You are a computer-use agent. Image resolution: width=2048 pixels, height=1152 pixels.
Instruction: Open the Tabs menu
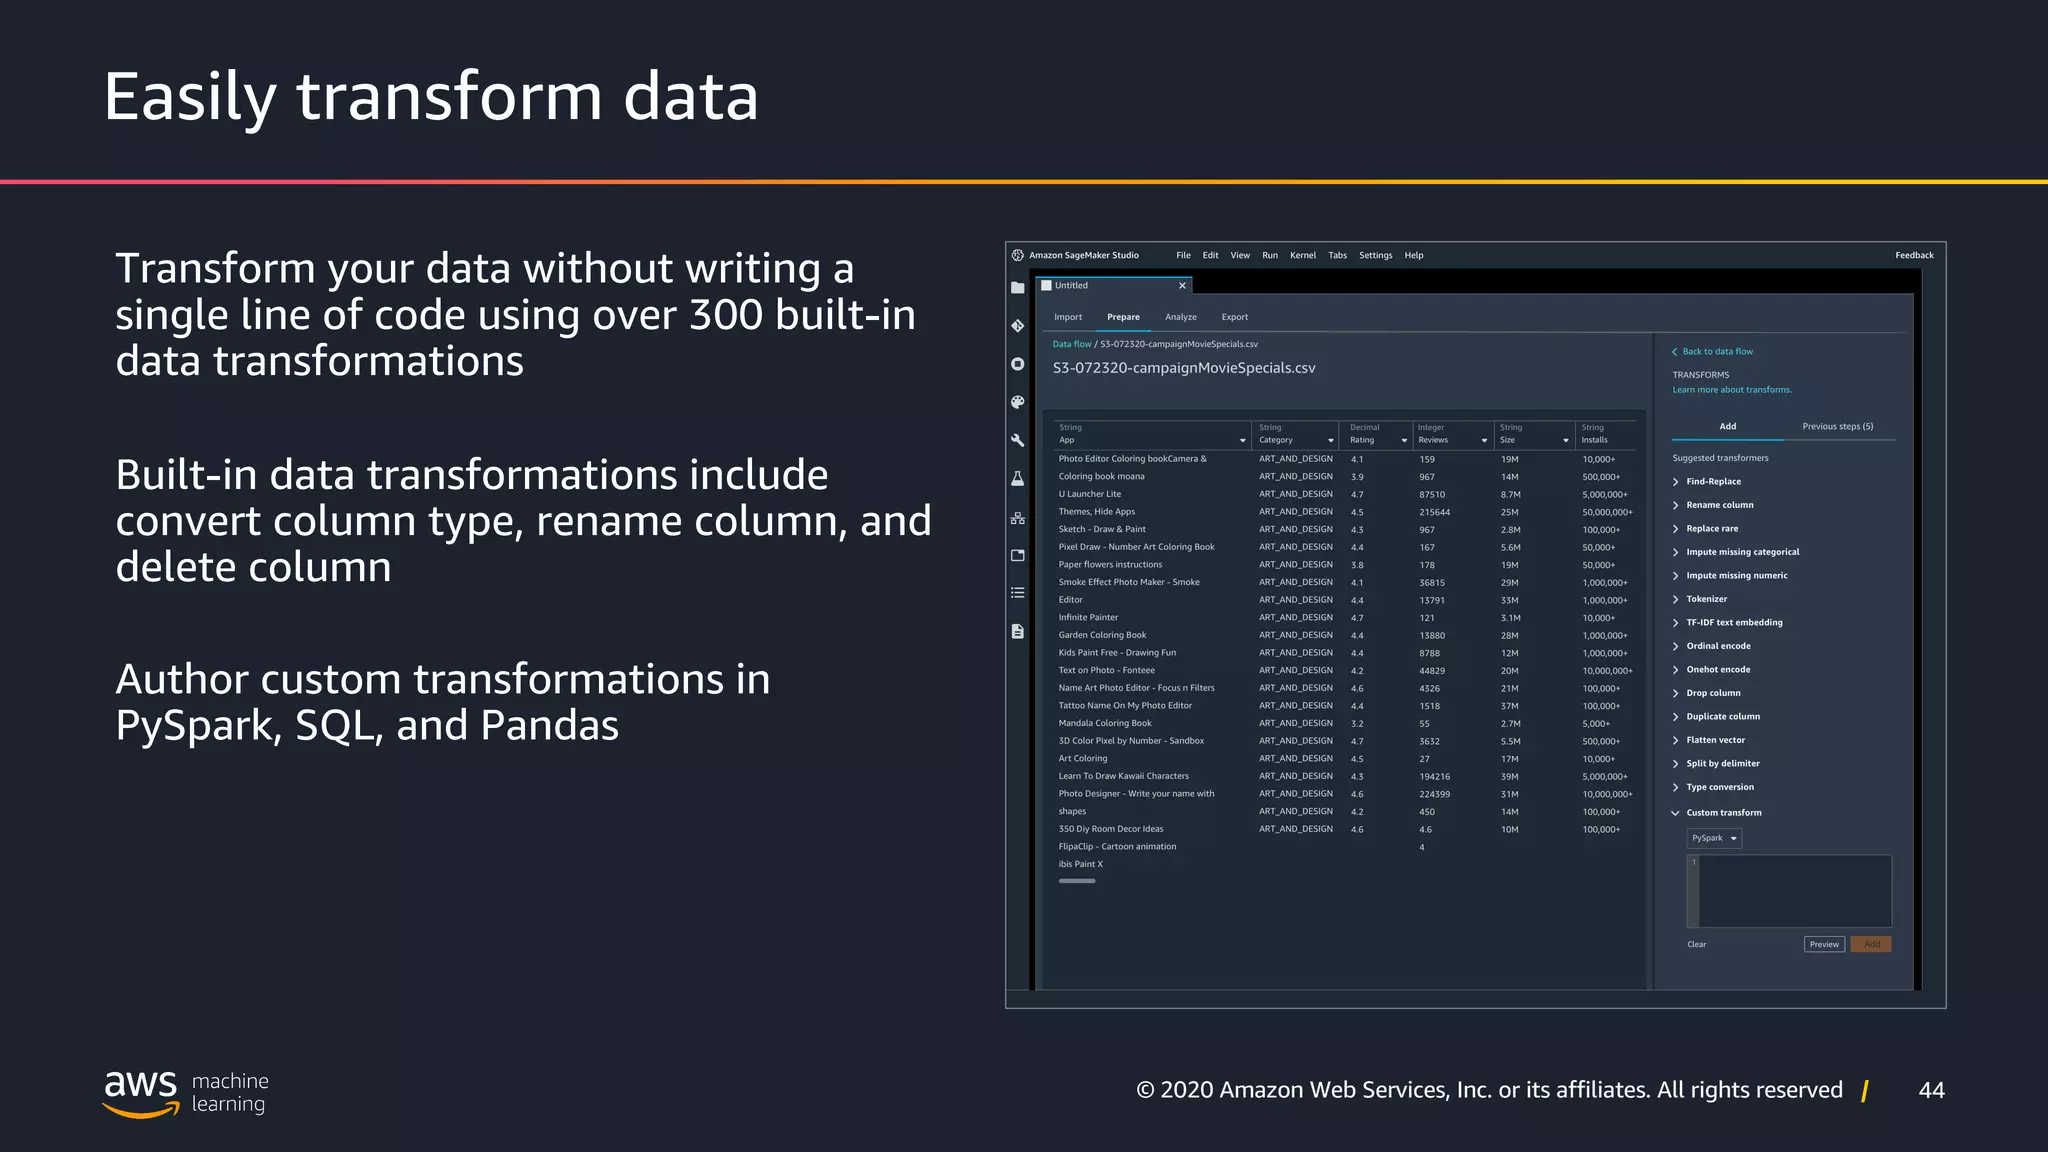click(1337, 255)
